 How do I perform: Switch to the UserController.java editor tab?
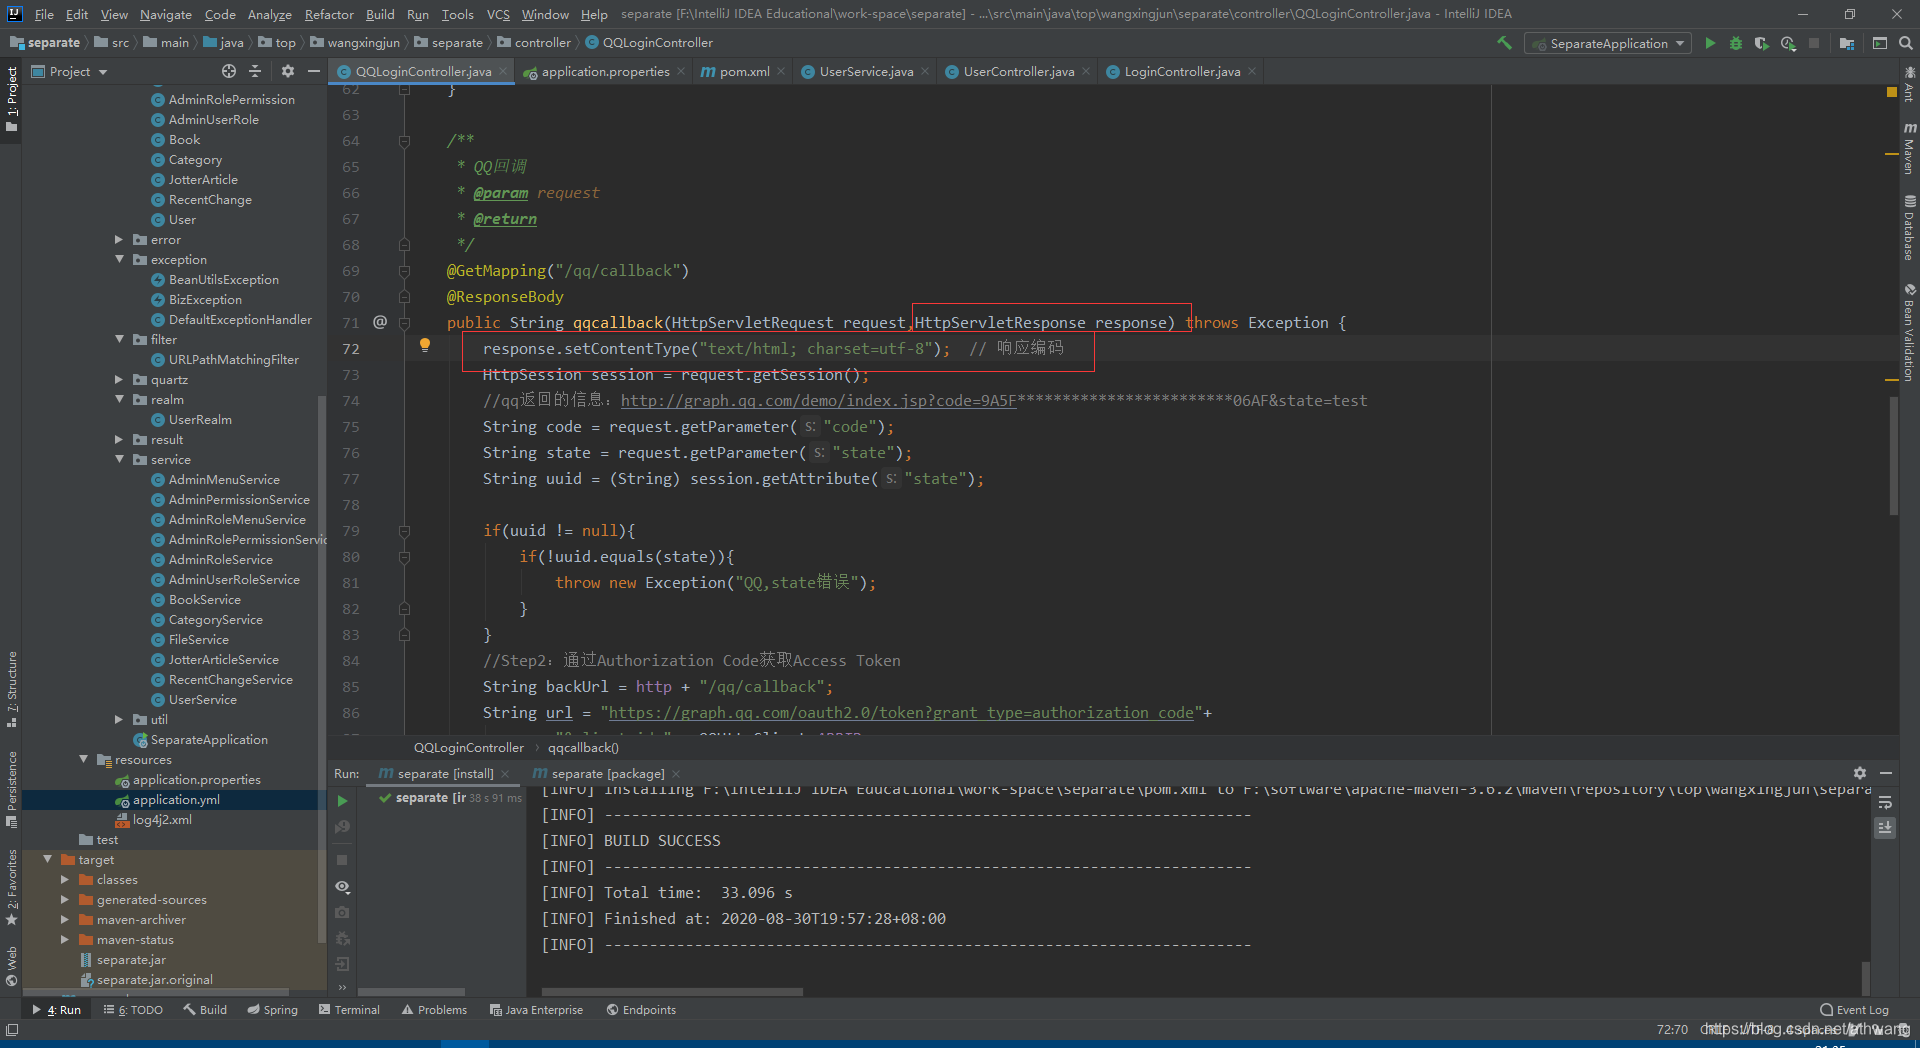click(1017, 71)
